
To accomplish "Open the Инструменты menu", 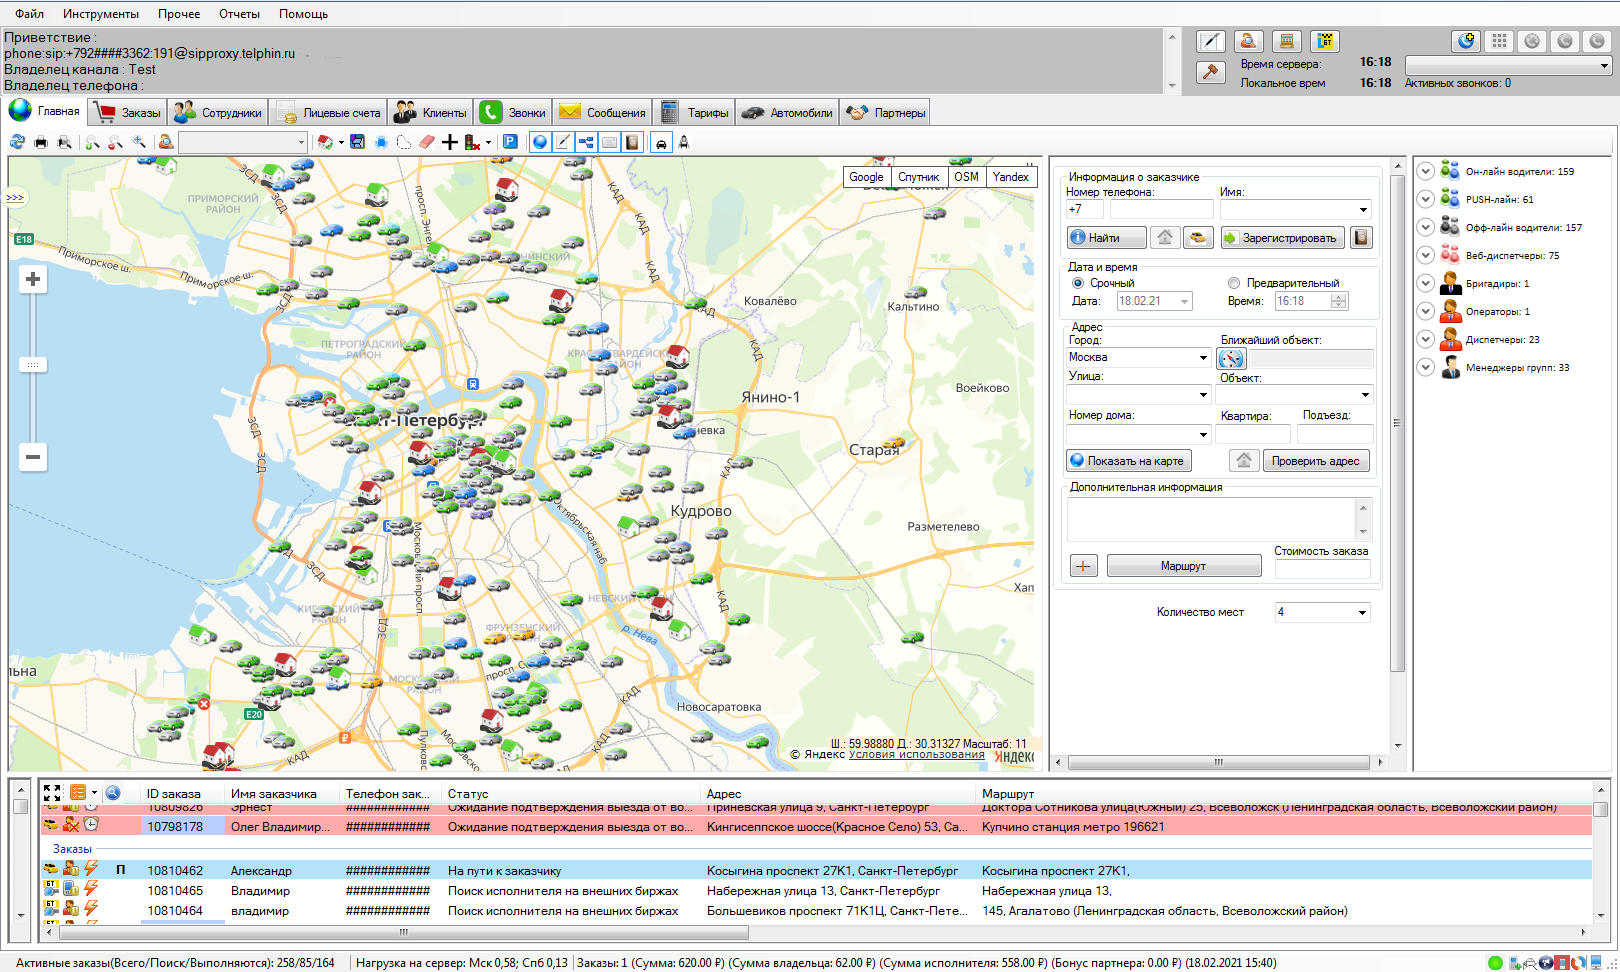I will [x=101, y=14].
